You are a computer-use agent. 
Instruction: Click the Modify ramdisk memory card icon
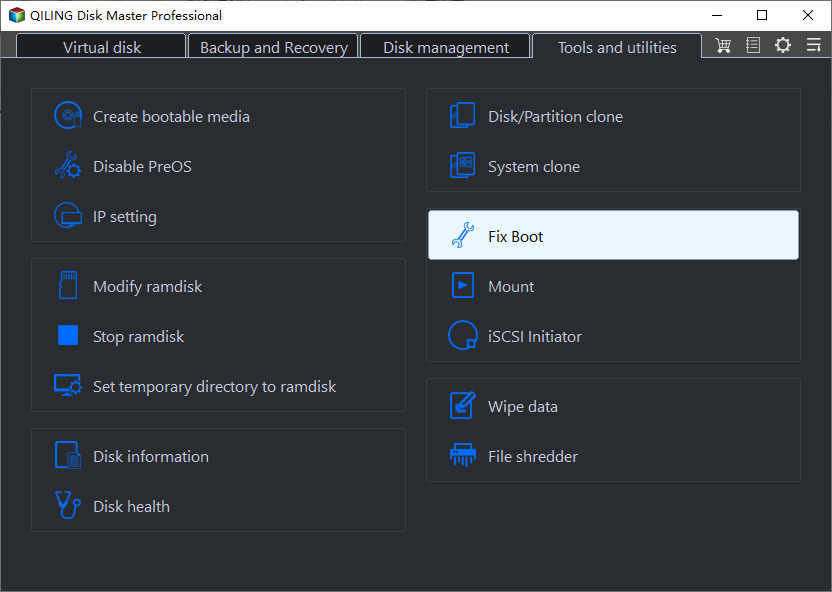point(68,285)
